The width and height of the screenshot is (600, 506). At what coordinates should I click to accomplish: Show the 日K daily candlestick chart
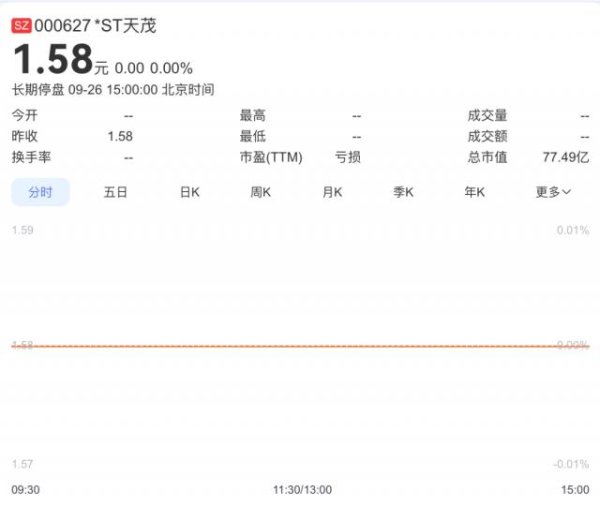pos(190,192)
